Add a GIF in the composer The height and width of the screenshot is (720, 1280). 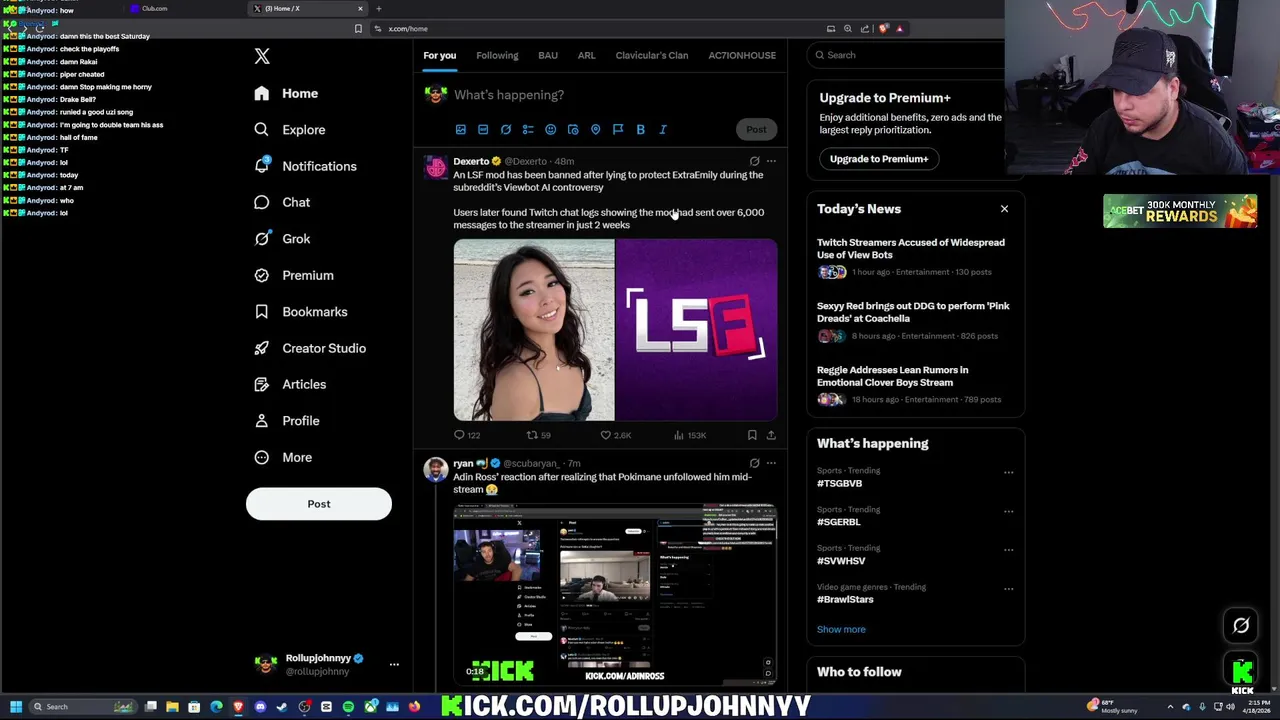click(x=483, y=129)
